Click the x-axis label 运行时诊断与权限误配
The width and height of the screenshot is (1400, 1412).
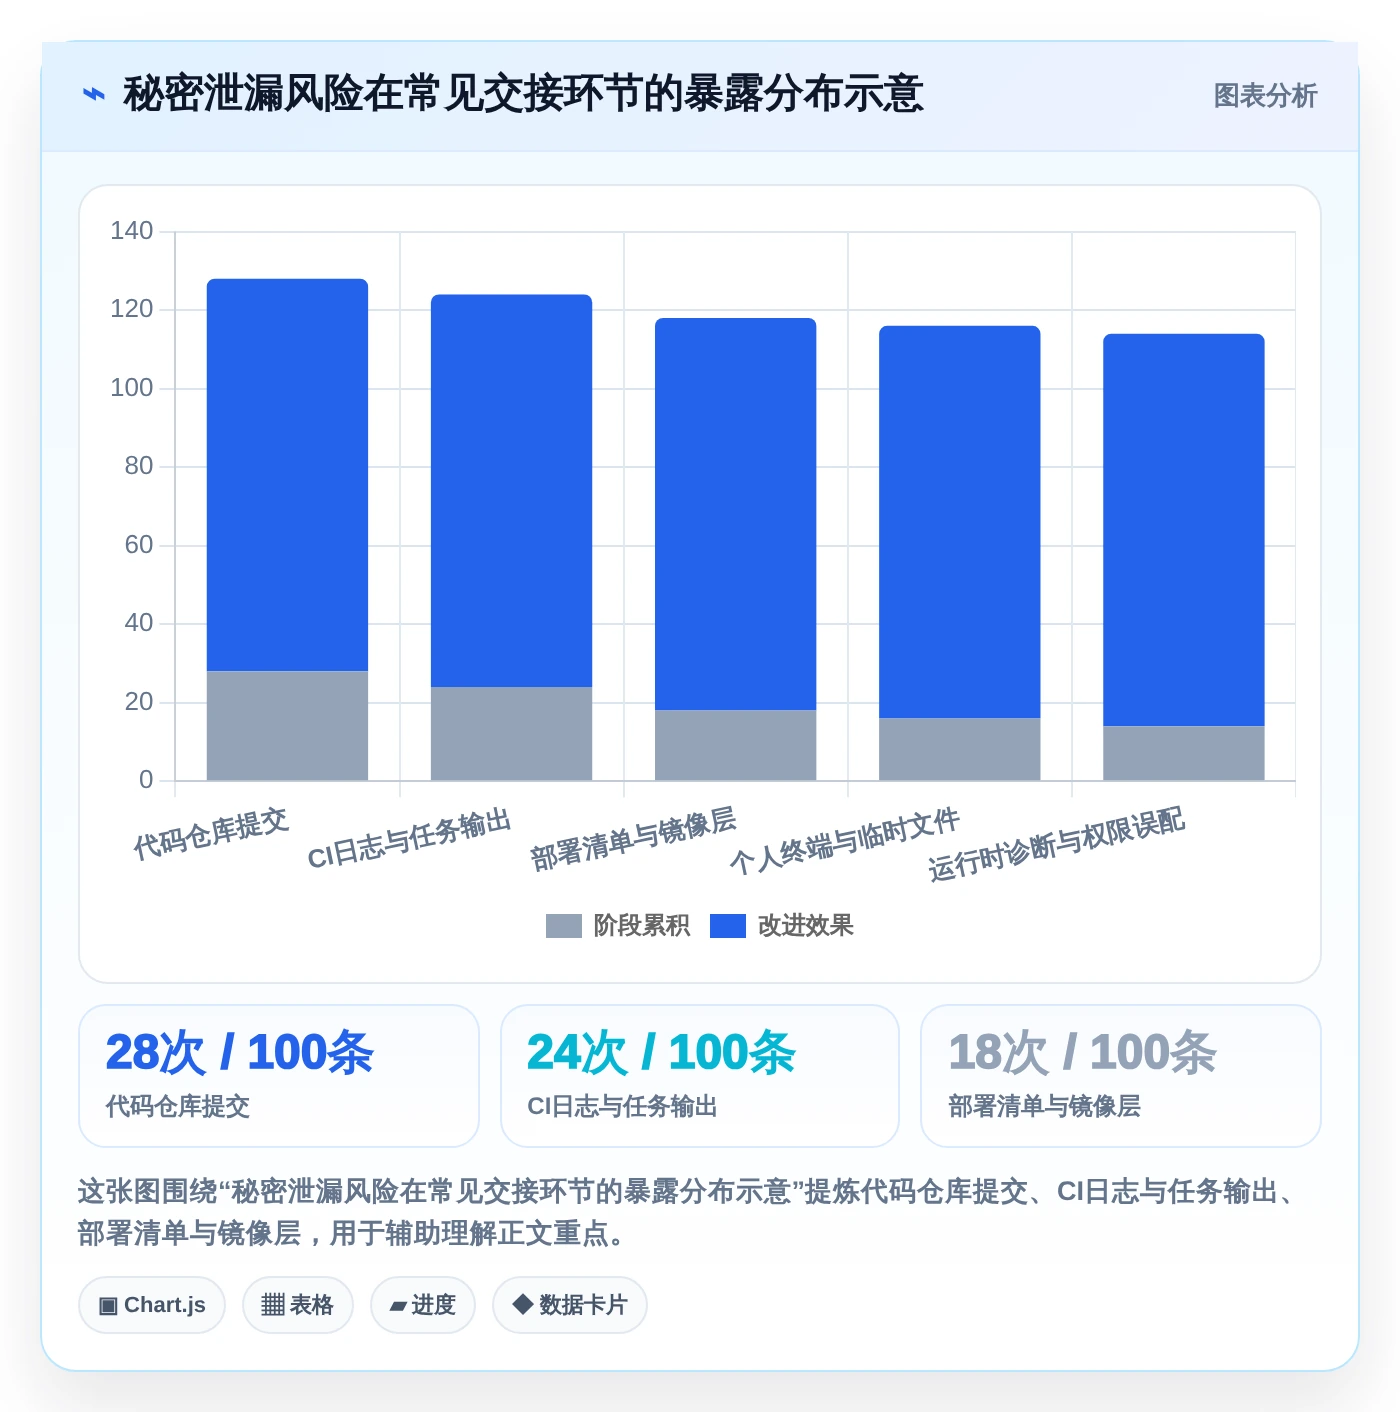(1056, 845)
